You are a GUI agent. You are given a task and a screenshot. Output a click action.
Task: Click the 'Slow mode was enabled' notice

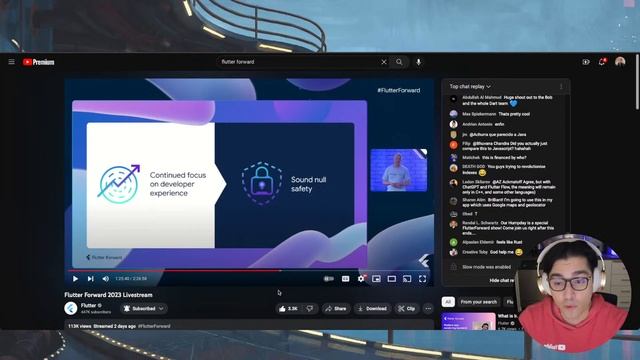(x=486, y=267)
